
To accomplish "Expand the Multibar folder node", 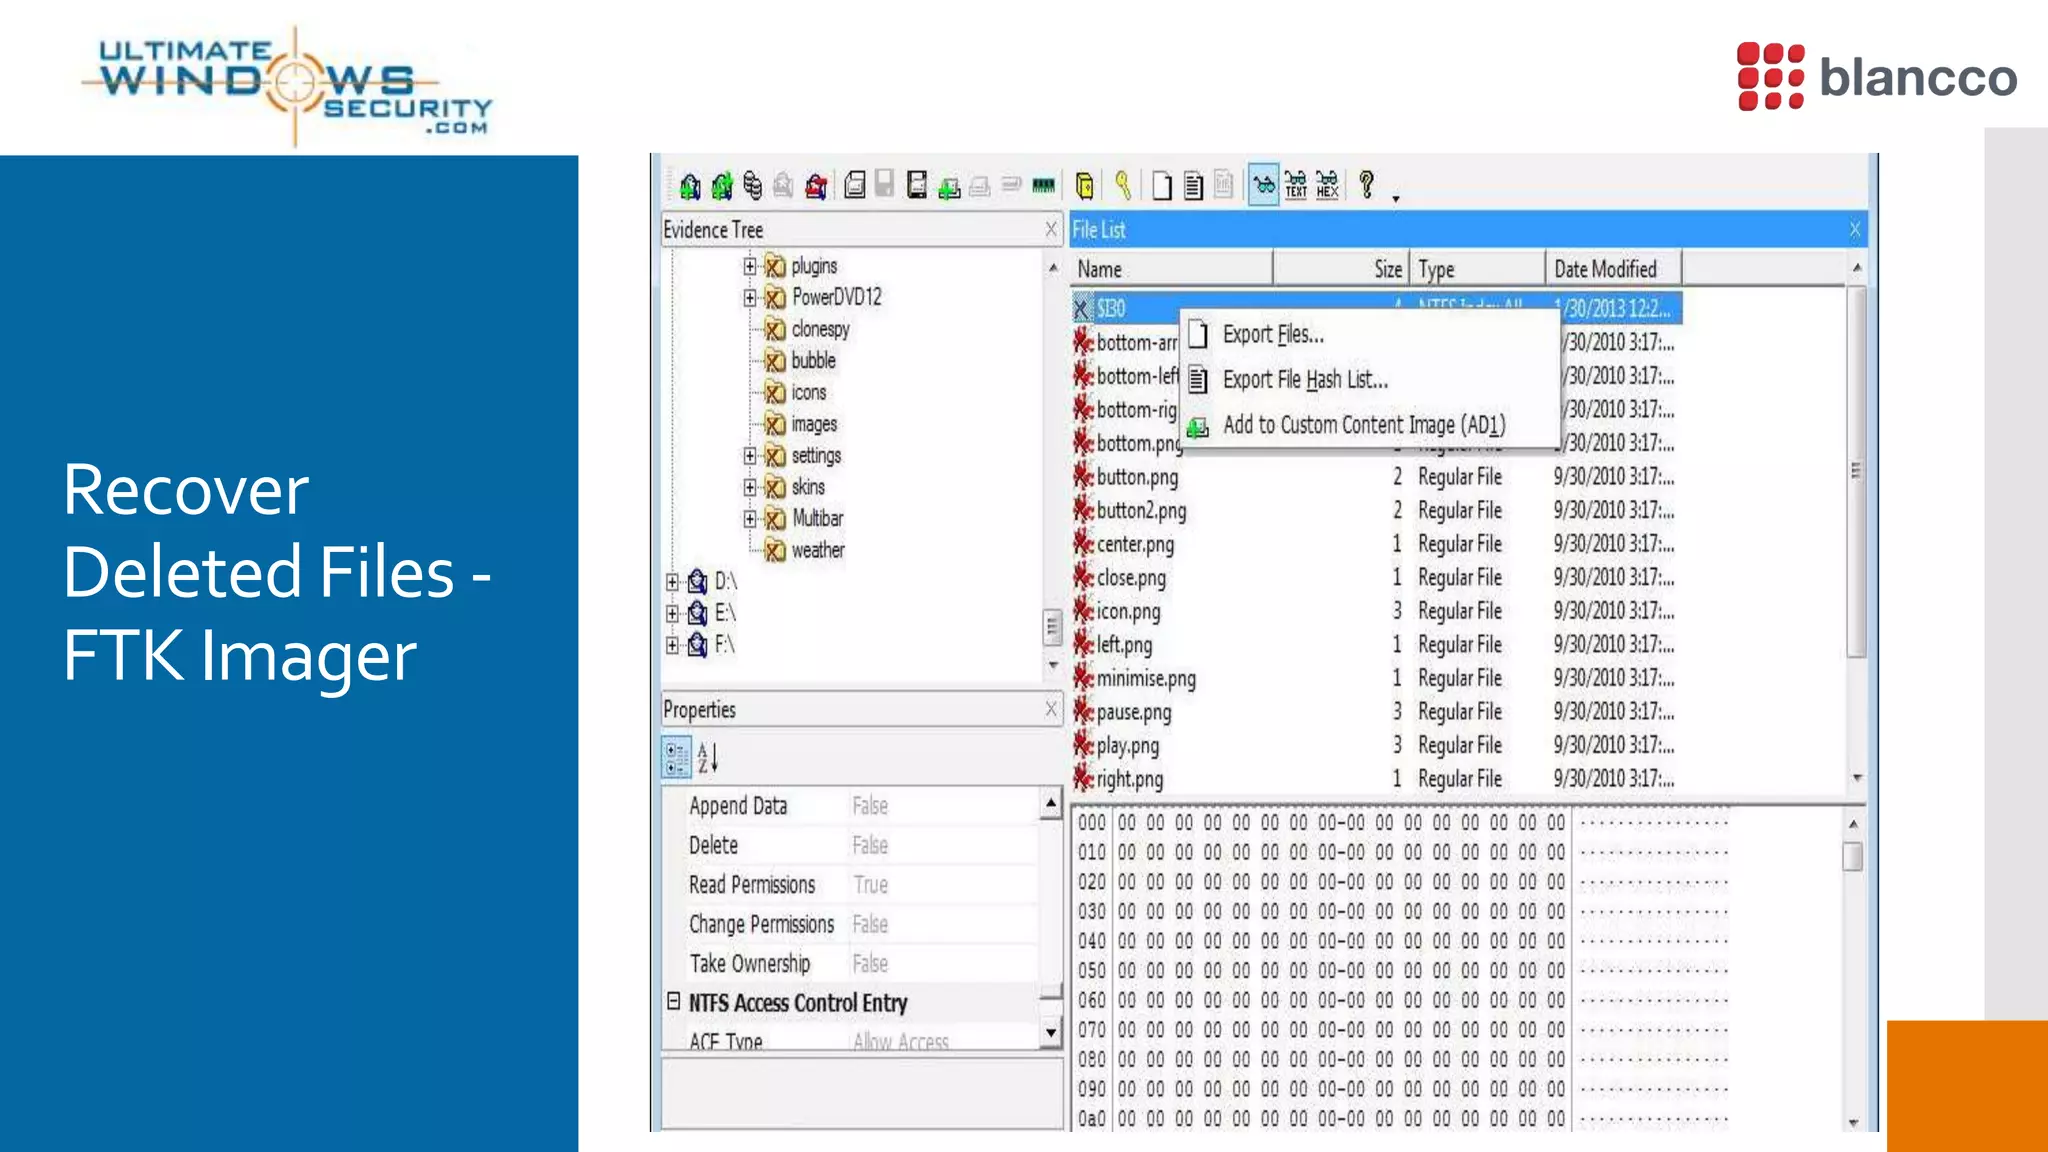I will [x=750, y=519].
